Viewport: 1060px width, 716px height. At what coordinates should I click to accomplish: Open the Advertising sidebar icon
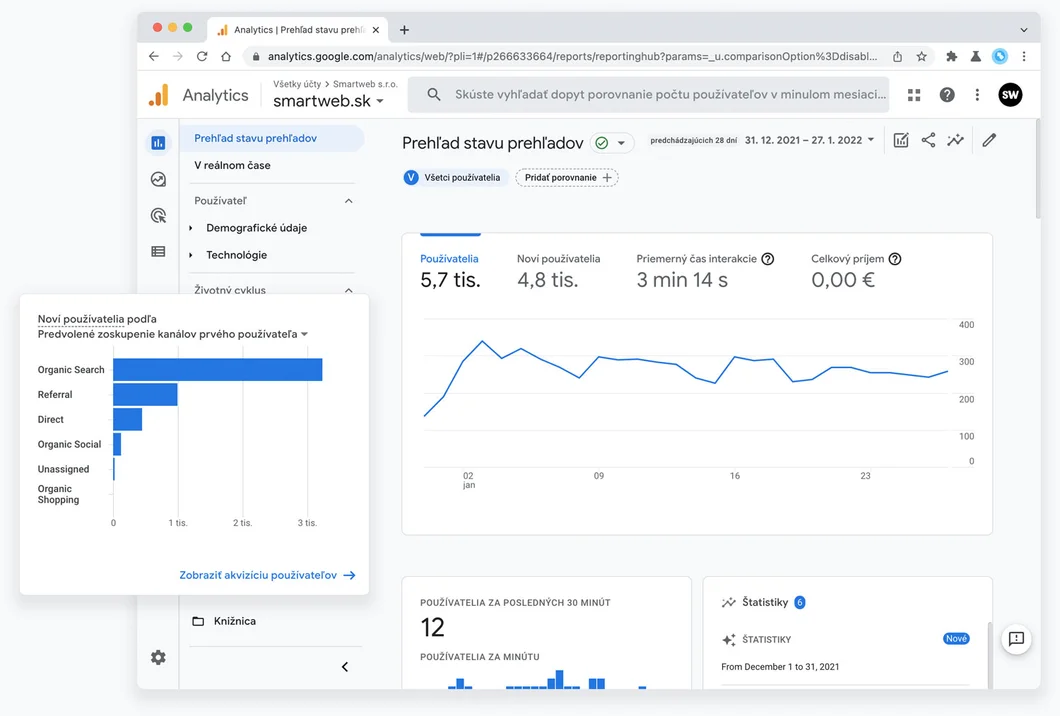158,216
